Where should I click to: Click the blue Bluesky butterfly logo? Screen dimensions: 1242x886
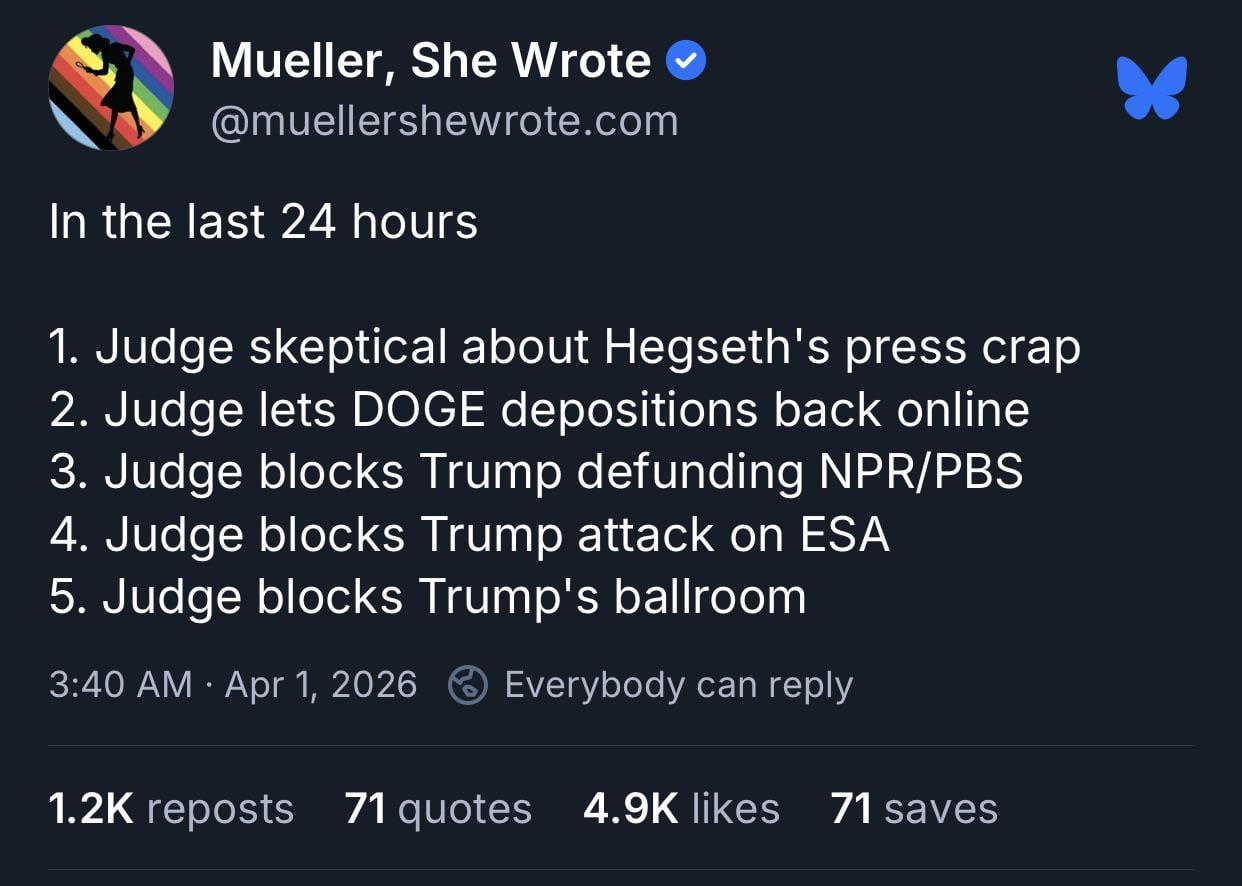(1152, 88)
